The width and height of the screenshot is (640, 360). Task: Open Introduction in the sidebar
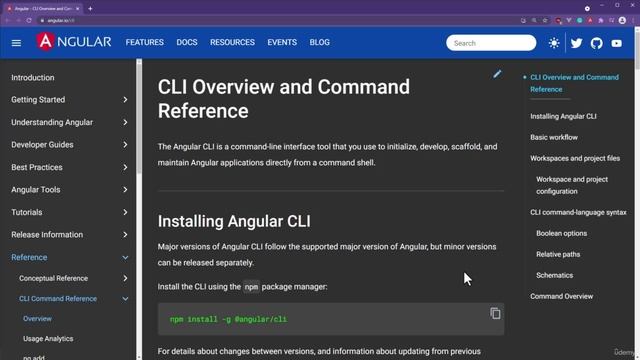pyautogui.click(x=33, y=78)
